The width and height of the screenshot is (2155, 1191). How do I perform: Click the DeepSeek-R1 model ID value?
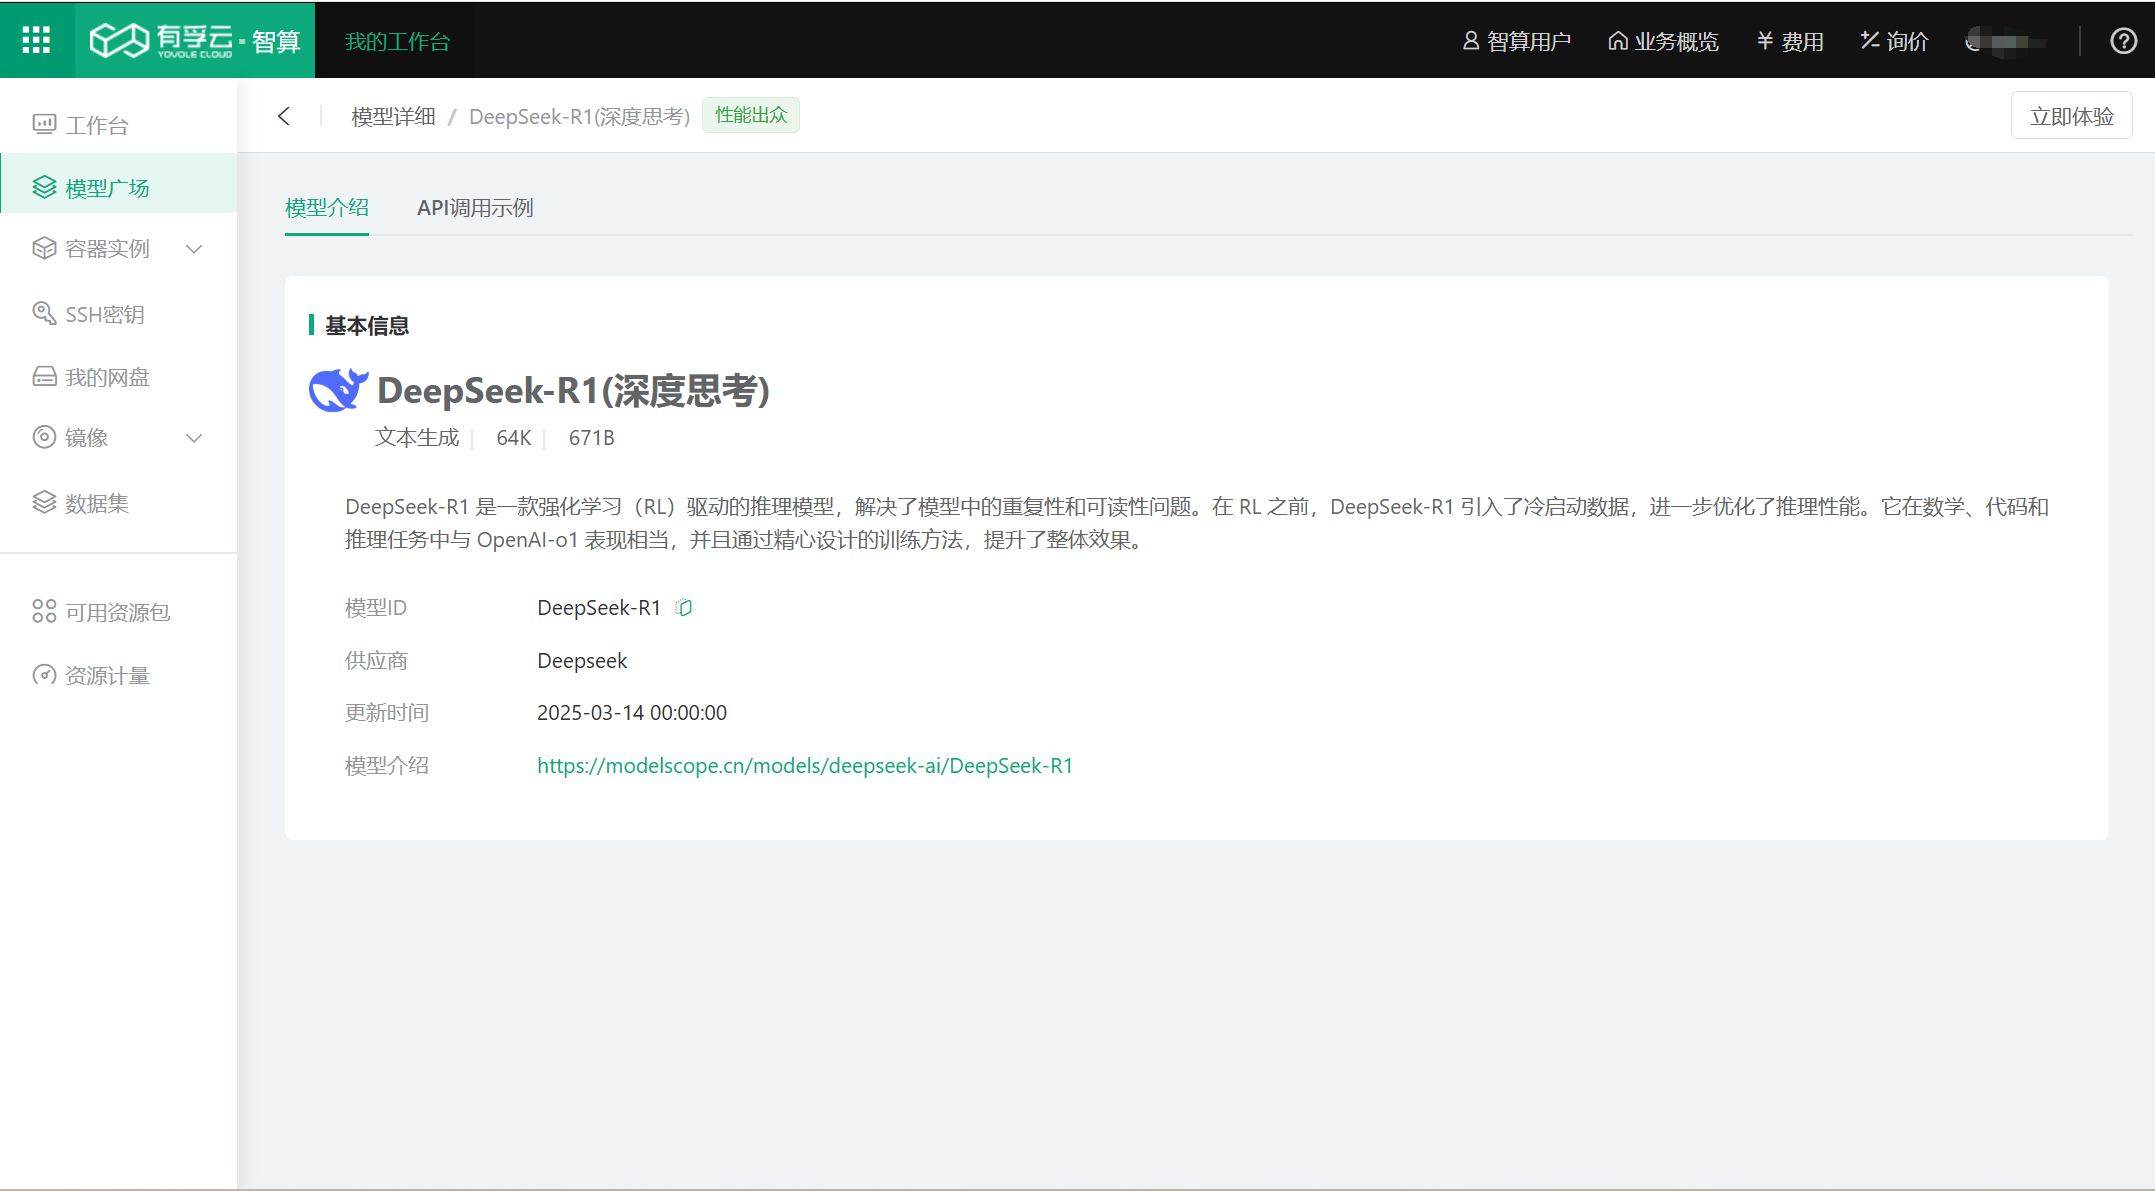click(x=599, y=608)
